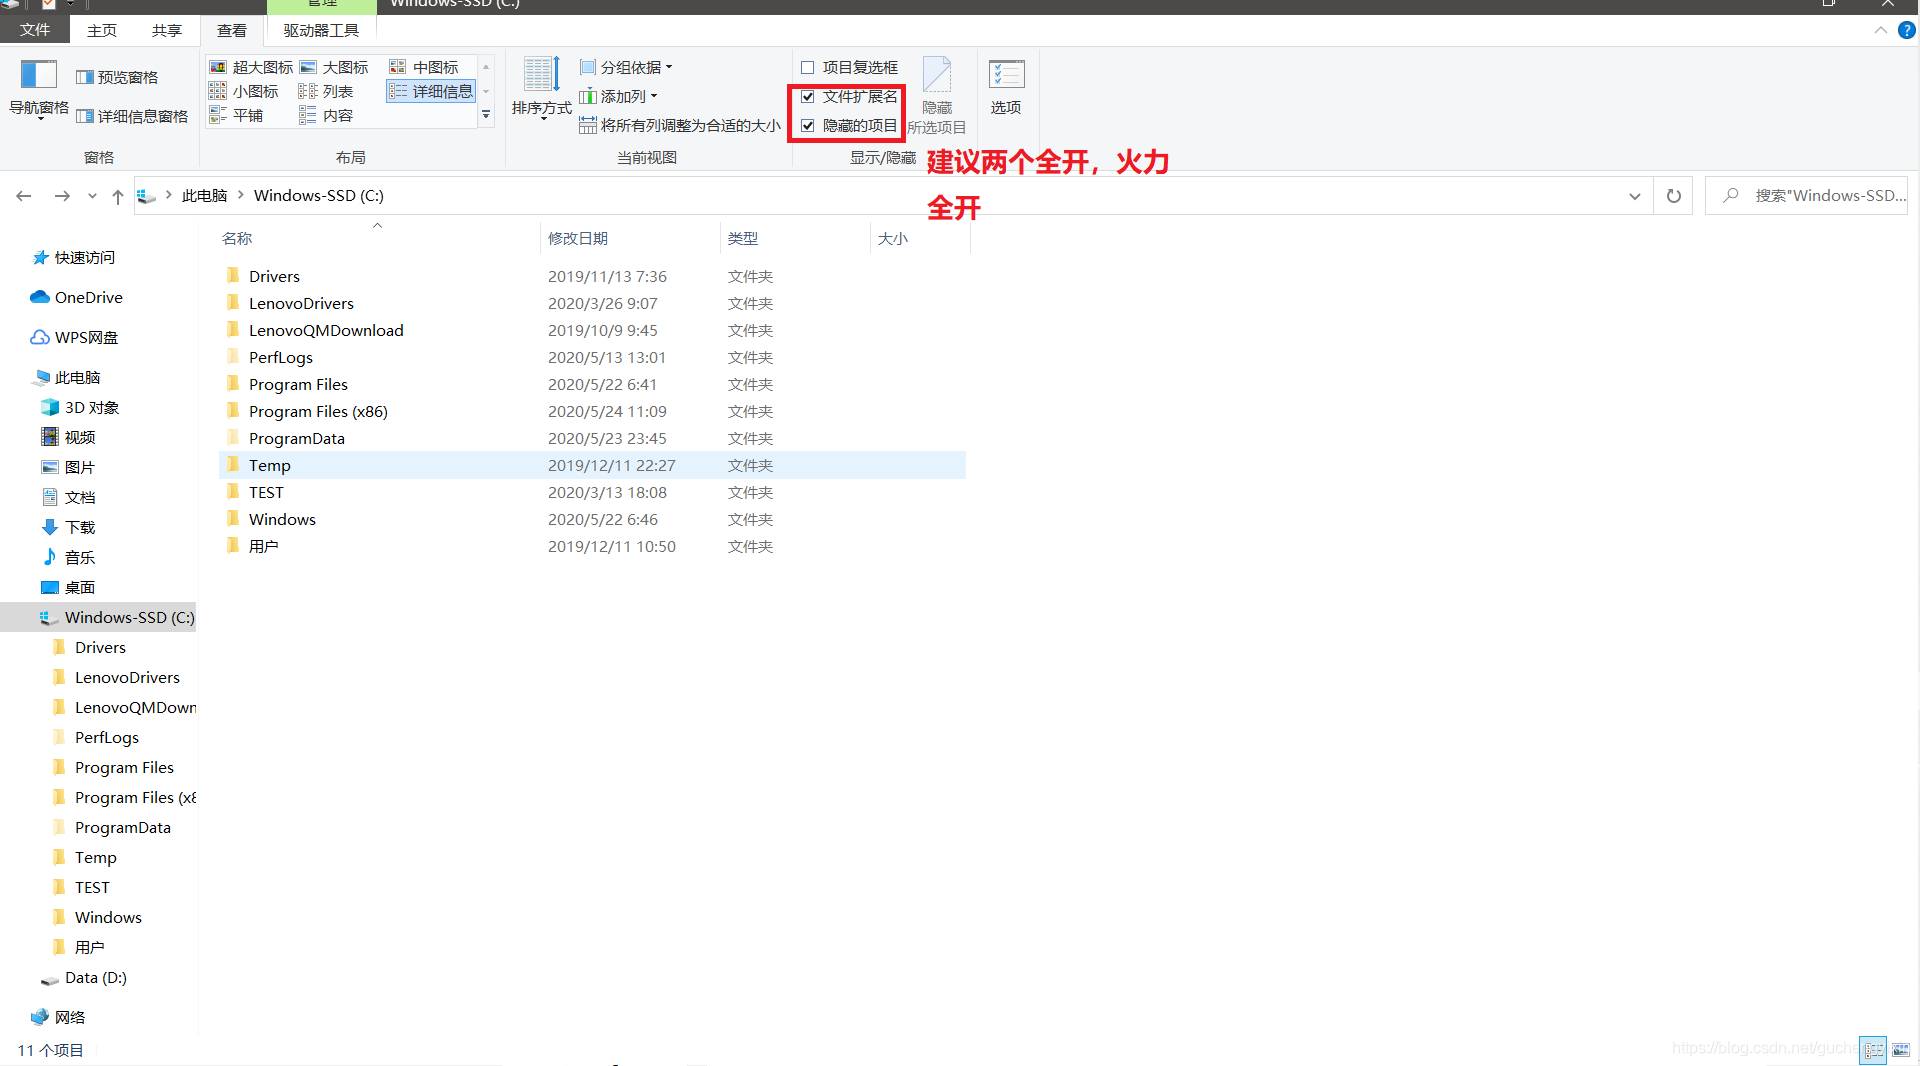Select Small icons (小图标) layout
This screenshot has height=1066, width=1920.
(x=244, y=91)
